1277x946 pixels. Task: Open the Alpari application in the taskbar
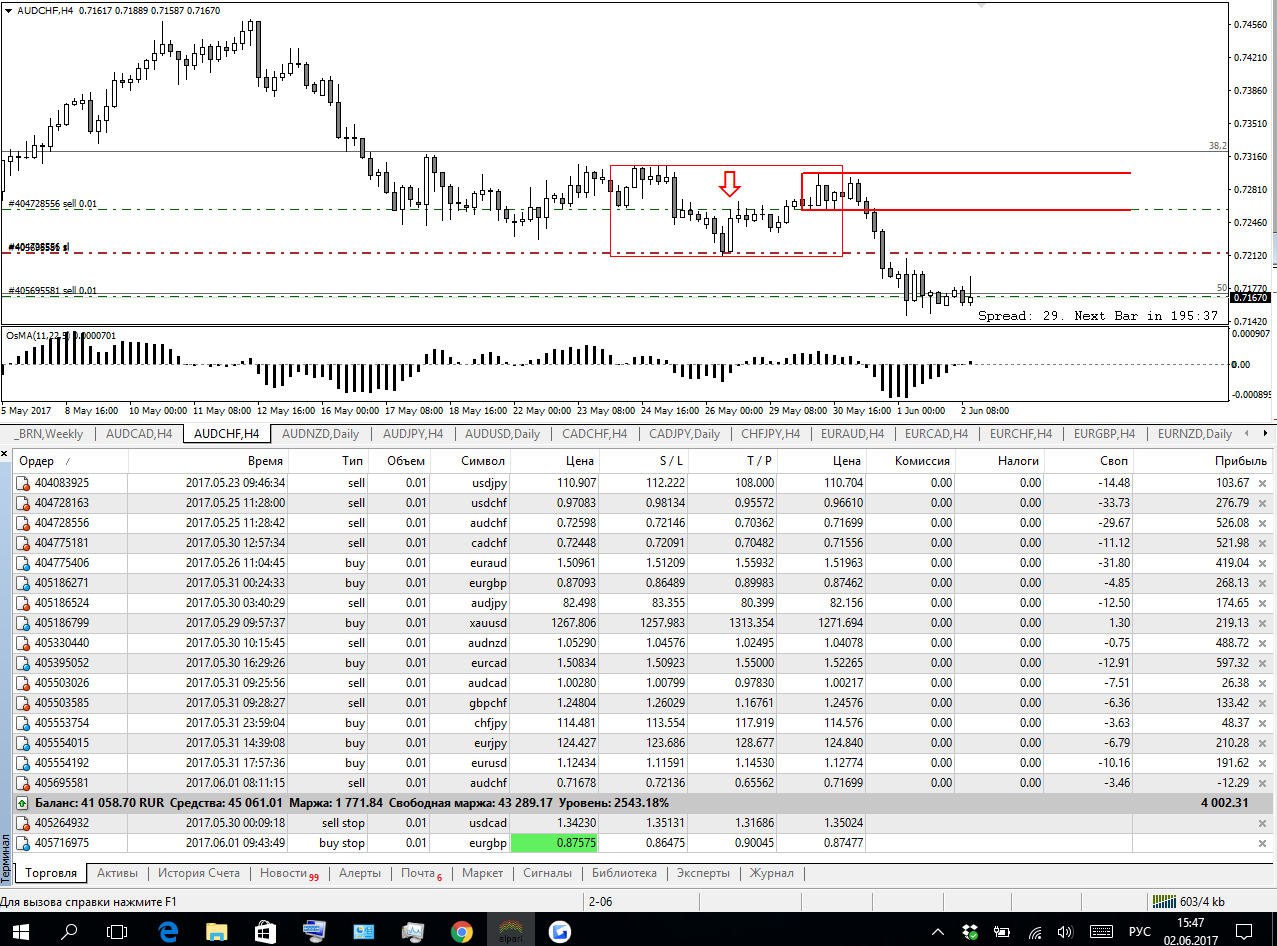509,932
